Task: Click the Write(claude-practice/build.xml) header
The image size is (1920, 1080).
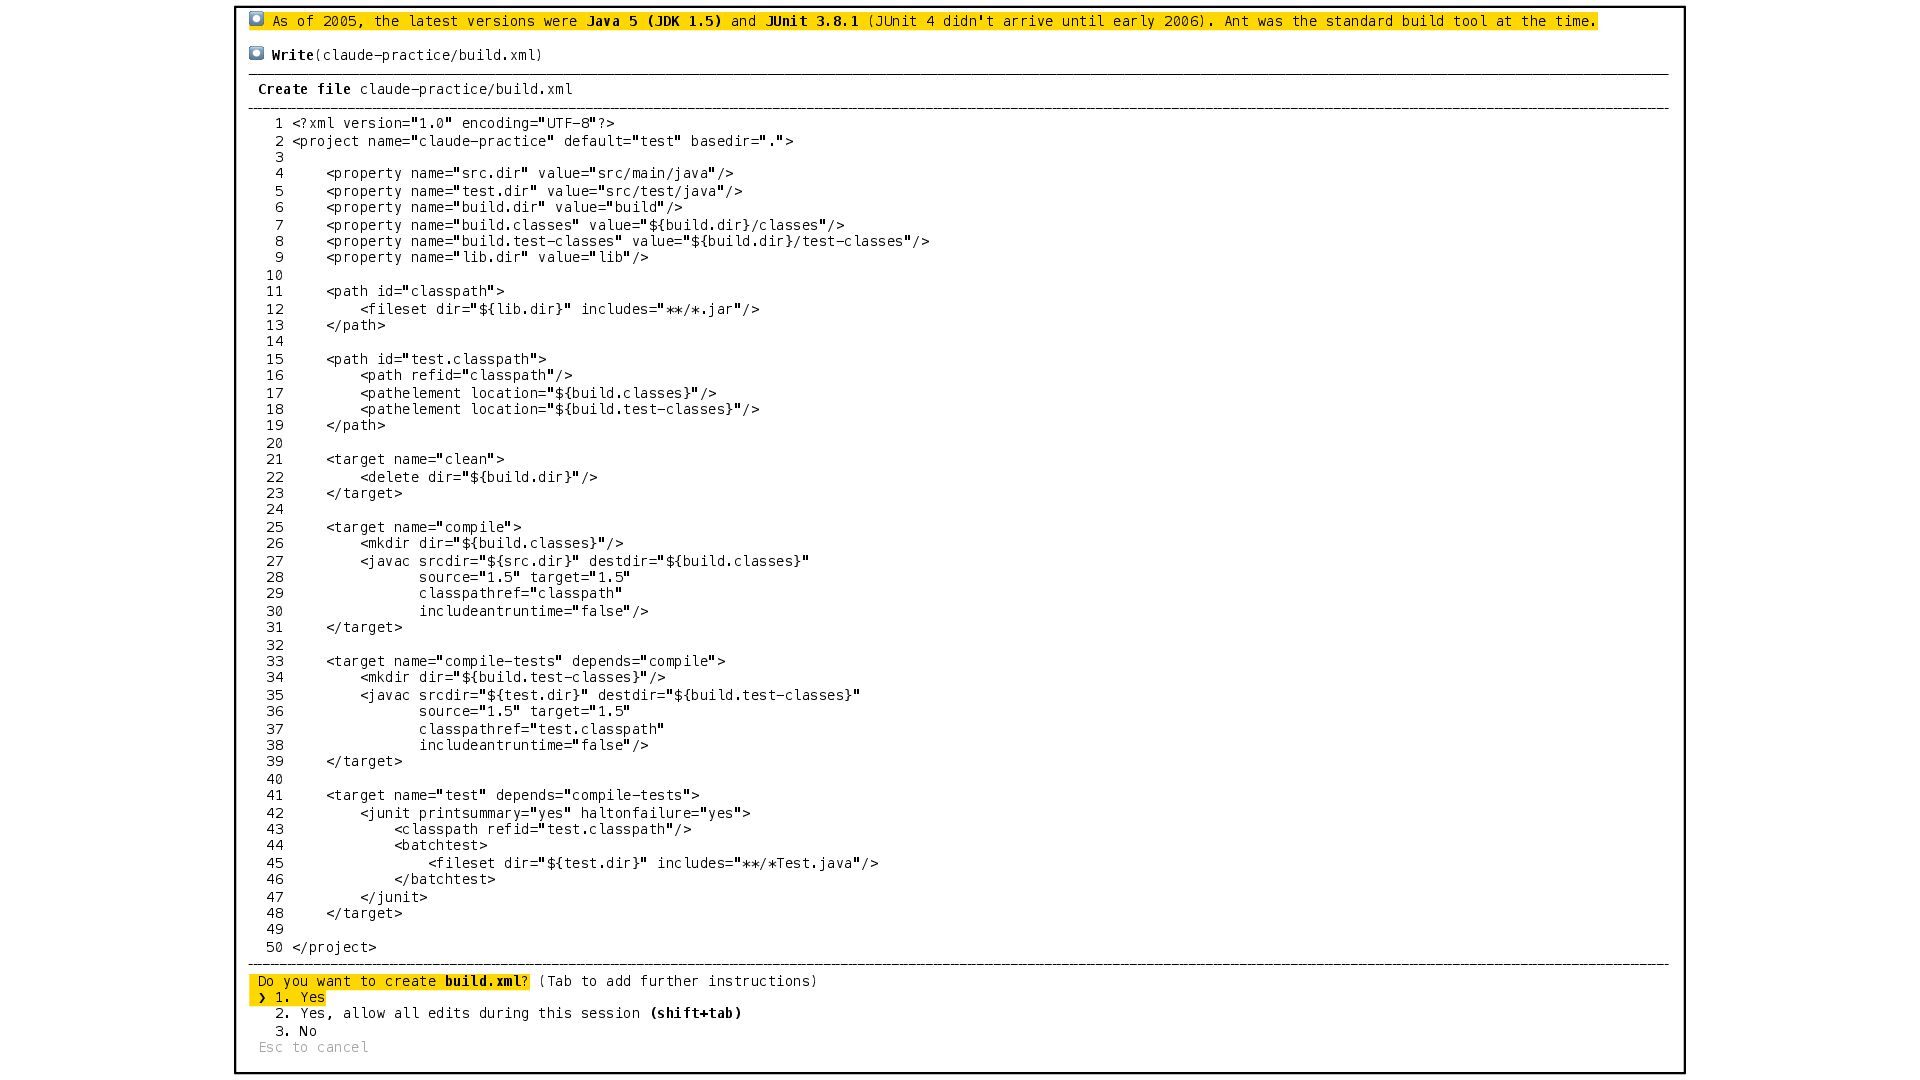Action: tap(406, 55)
